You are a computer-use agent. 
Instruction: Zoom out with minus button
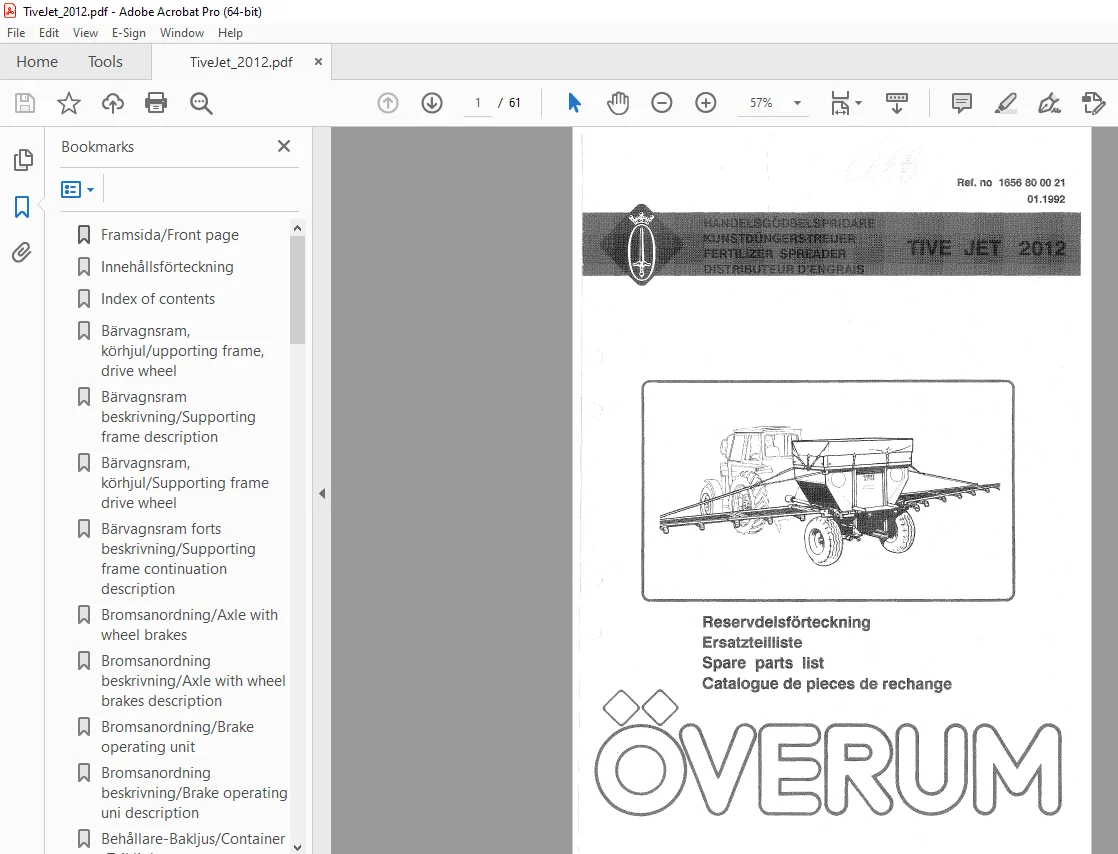[x=662, y=103]
